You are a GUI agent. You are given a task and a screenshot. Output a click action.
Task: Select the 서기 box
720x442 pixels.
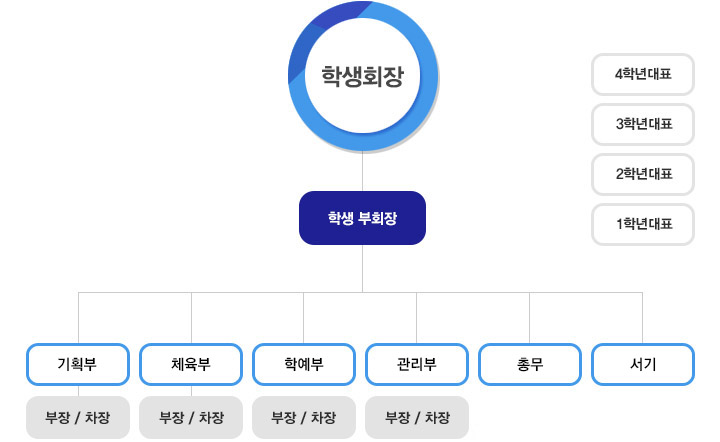tap(643, 365)
